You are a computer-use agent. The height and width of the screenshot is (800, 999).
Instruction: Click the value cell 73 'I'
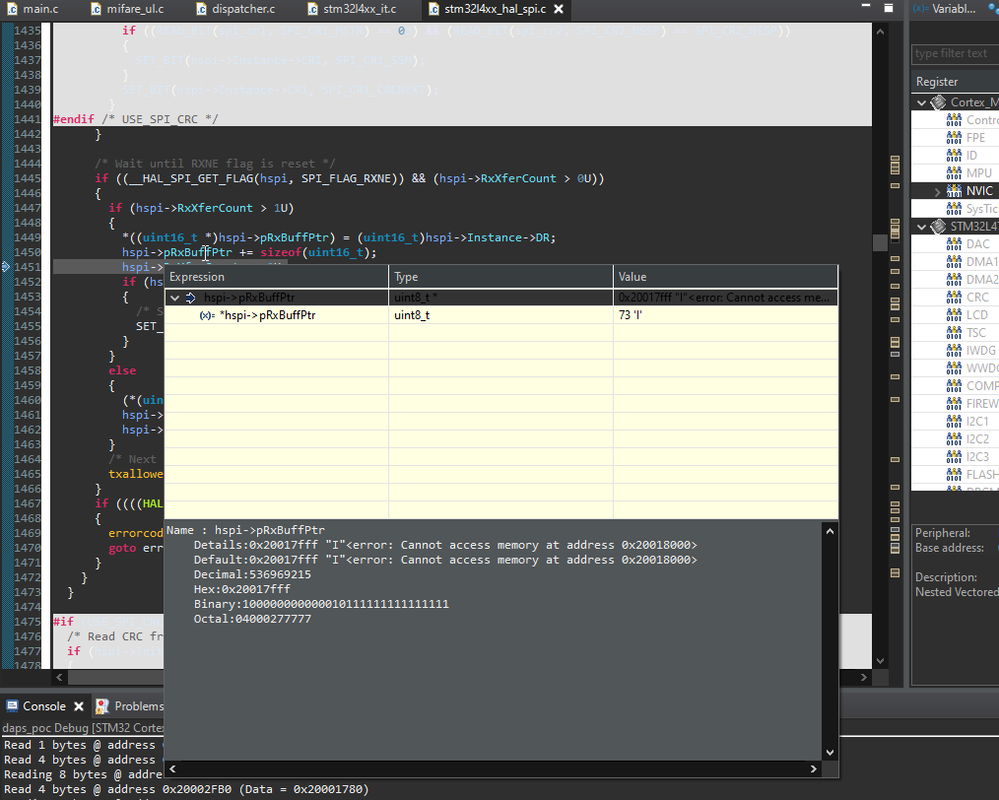click(725, 315)
